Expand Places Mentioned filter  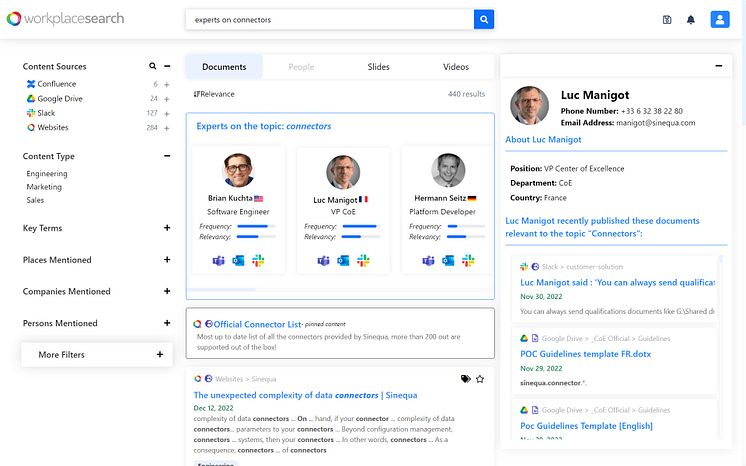coord(167,259)
